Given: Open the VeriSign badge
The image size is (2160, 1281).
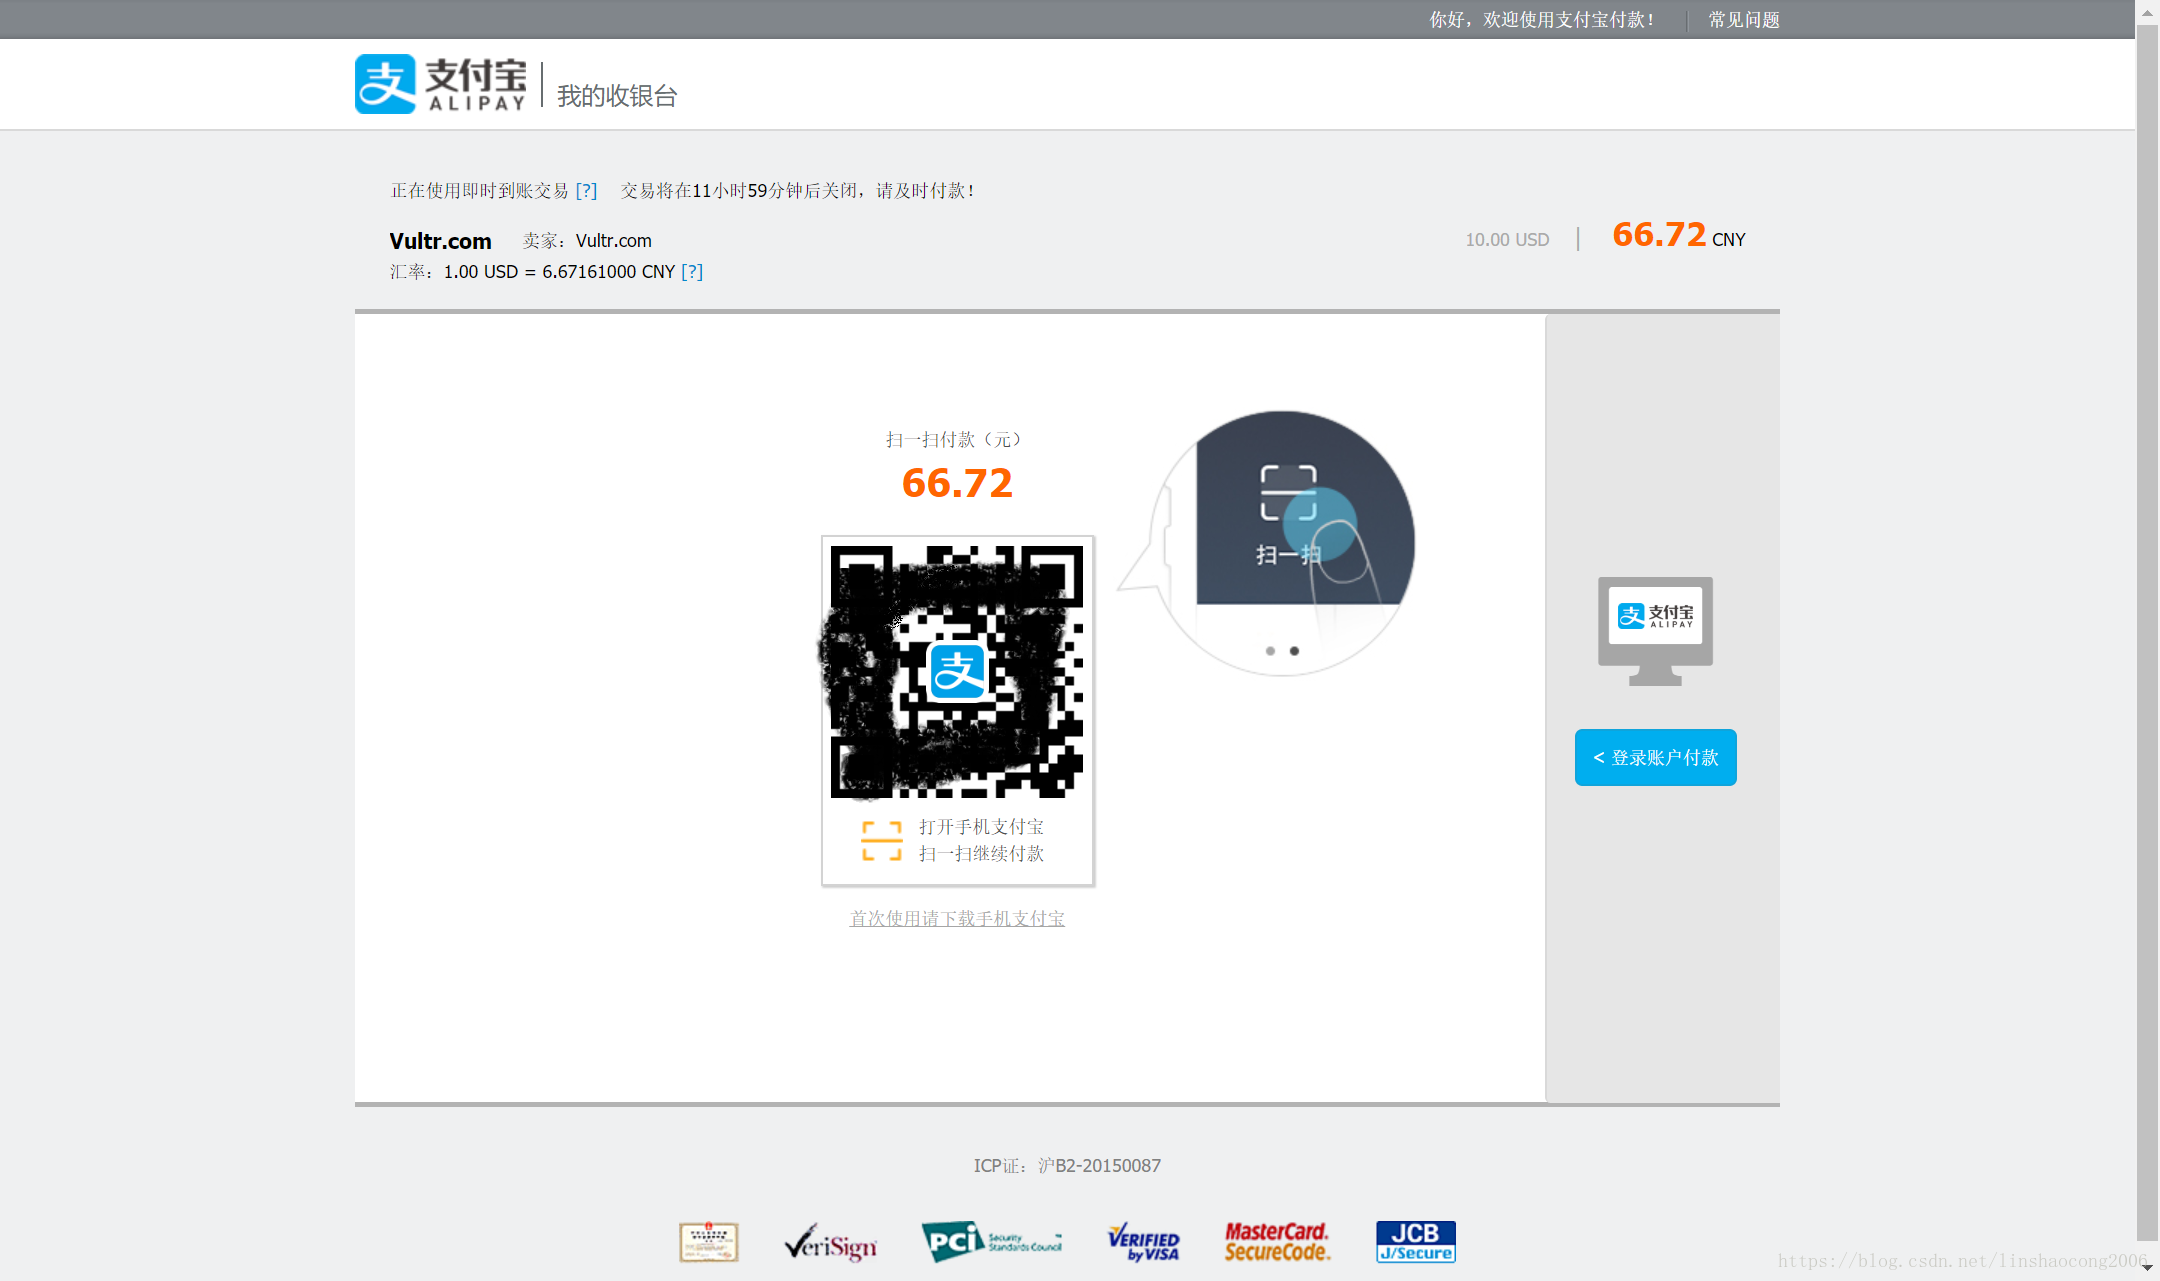Looking at the screenshot, I should 830,1243.
